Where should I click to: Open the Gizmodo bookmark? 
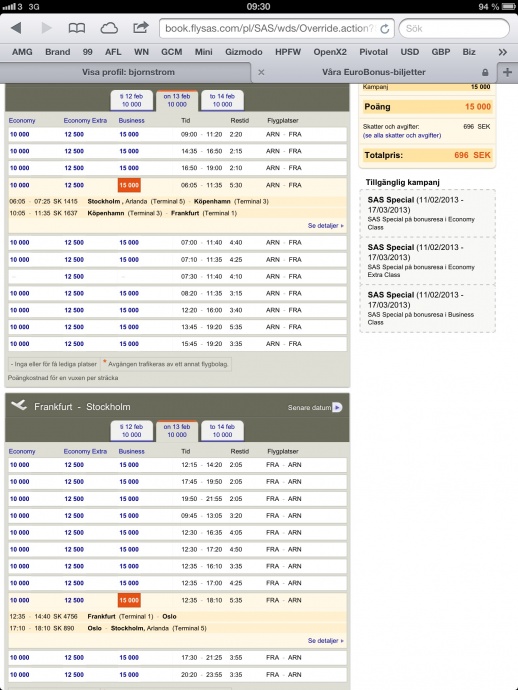[243, 52]
